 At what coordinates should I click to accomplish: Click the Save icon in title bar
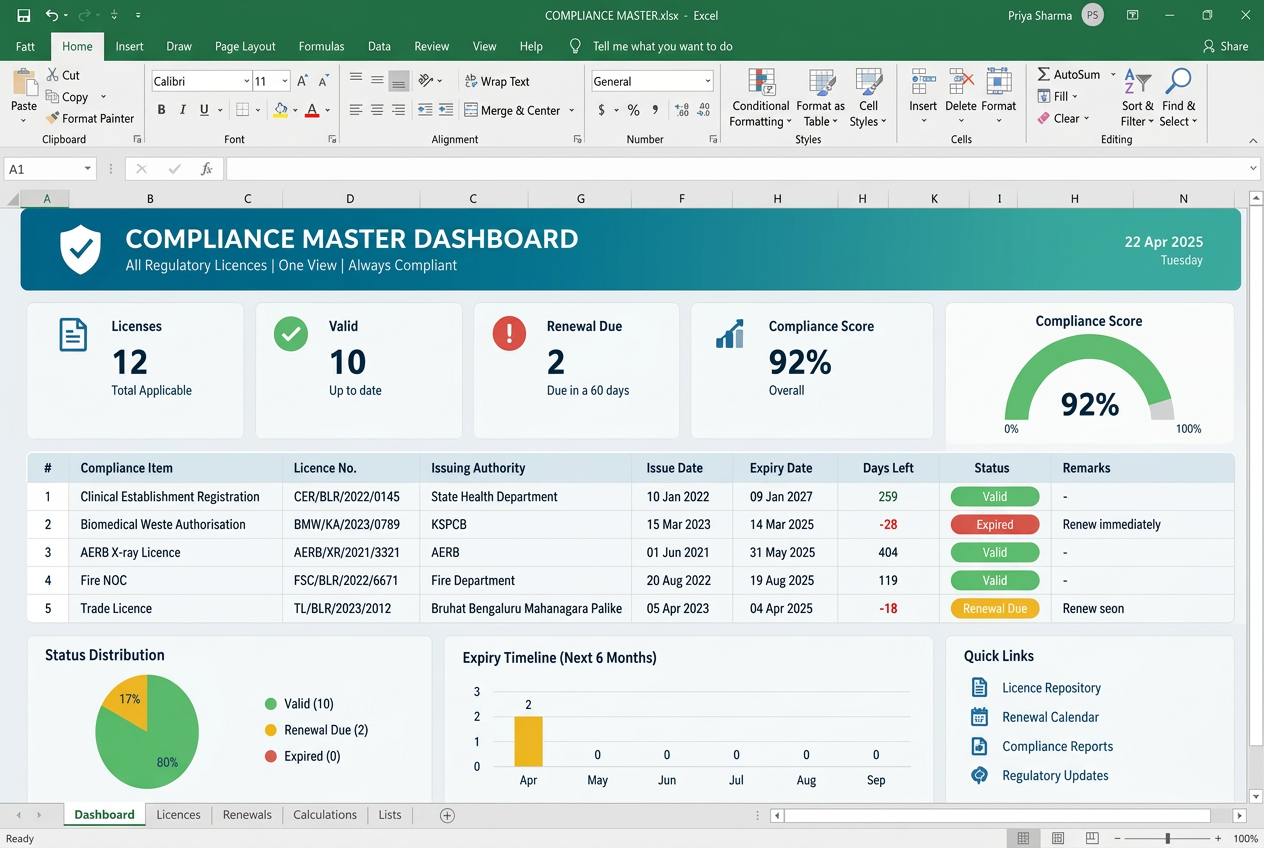pyautogui.click(x=23, y=16)
